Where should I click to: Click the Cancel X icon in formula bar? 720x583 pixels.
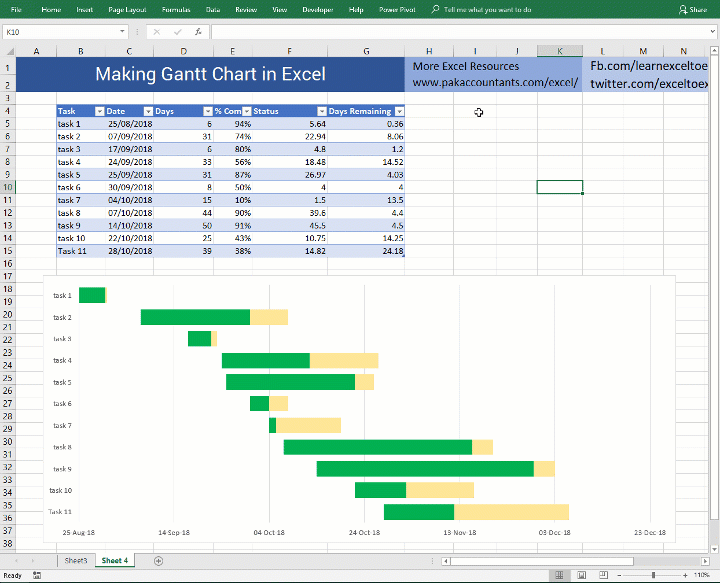(157, 32)
